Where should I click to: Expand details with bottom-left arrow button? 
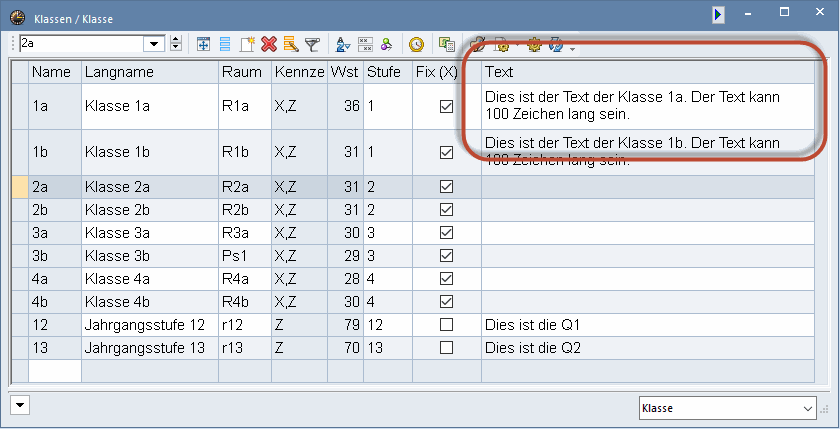[20, 405]
